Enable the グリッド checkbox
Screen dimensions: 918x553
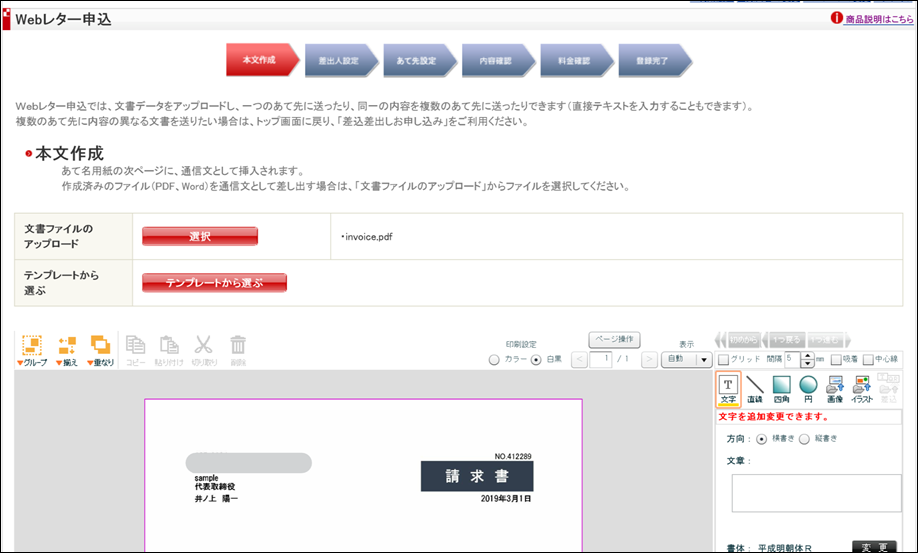pos(724,359)
